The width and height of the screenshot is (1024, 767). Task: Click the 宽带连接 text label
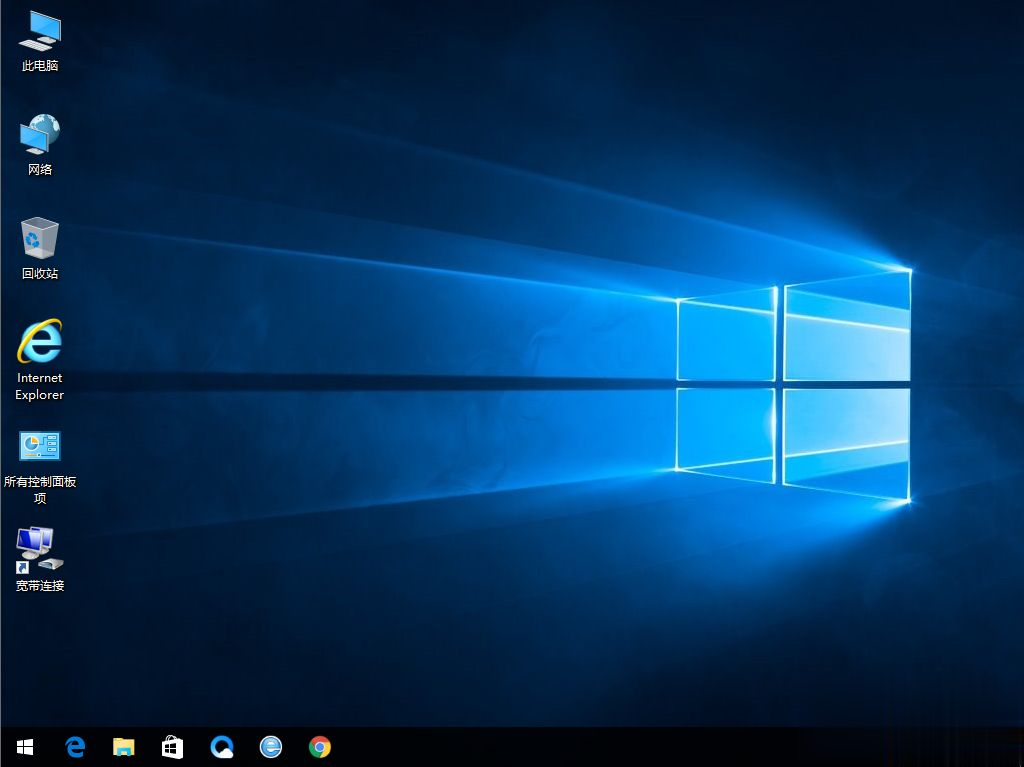coord(40,586)
